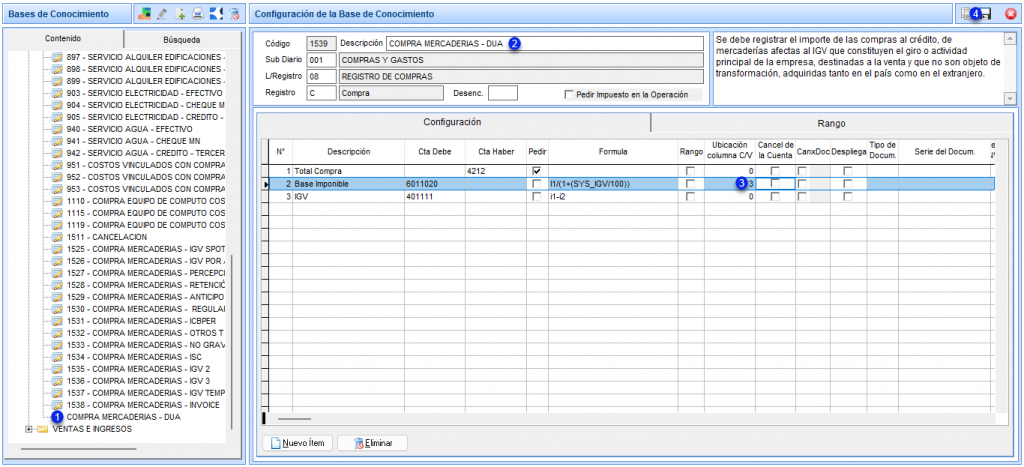
Task: Click the Cta Debe cell 401111
Action: point(434,196)
